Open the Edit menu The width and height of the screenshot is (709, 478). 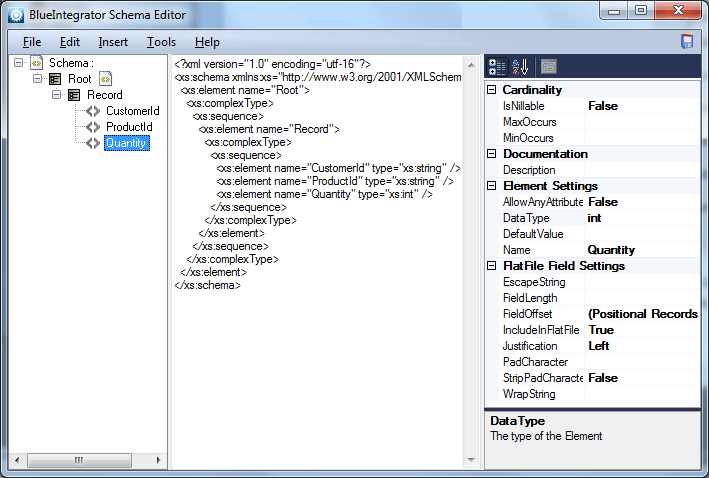pyautogui.click(x=70, y=42)
